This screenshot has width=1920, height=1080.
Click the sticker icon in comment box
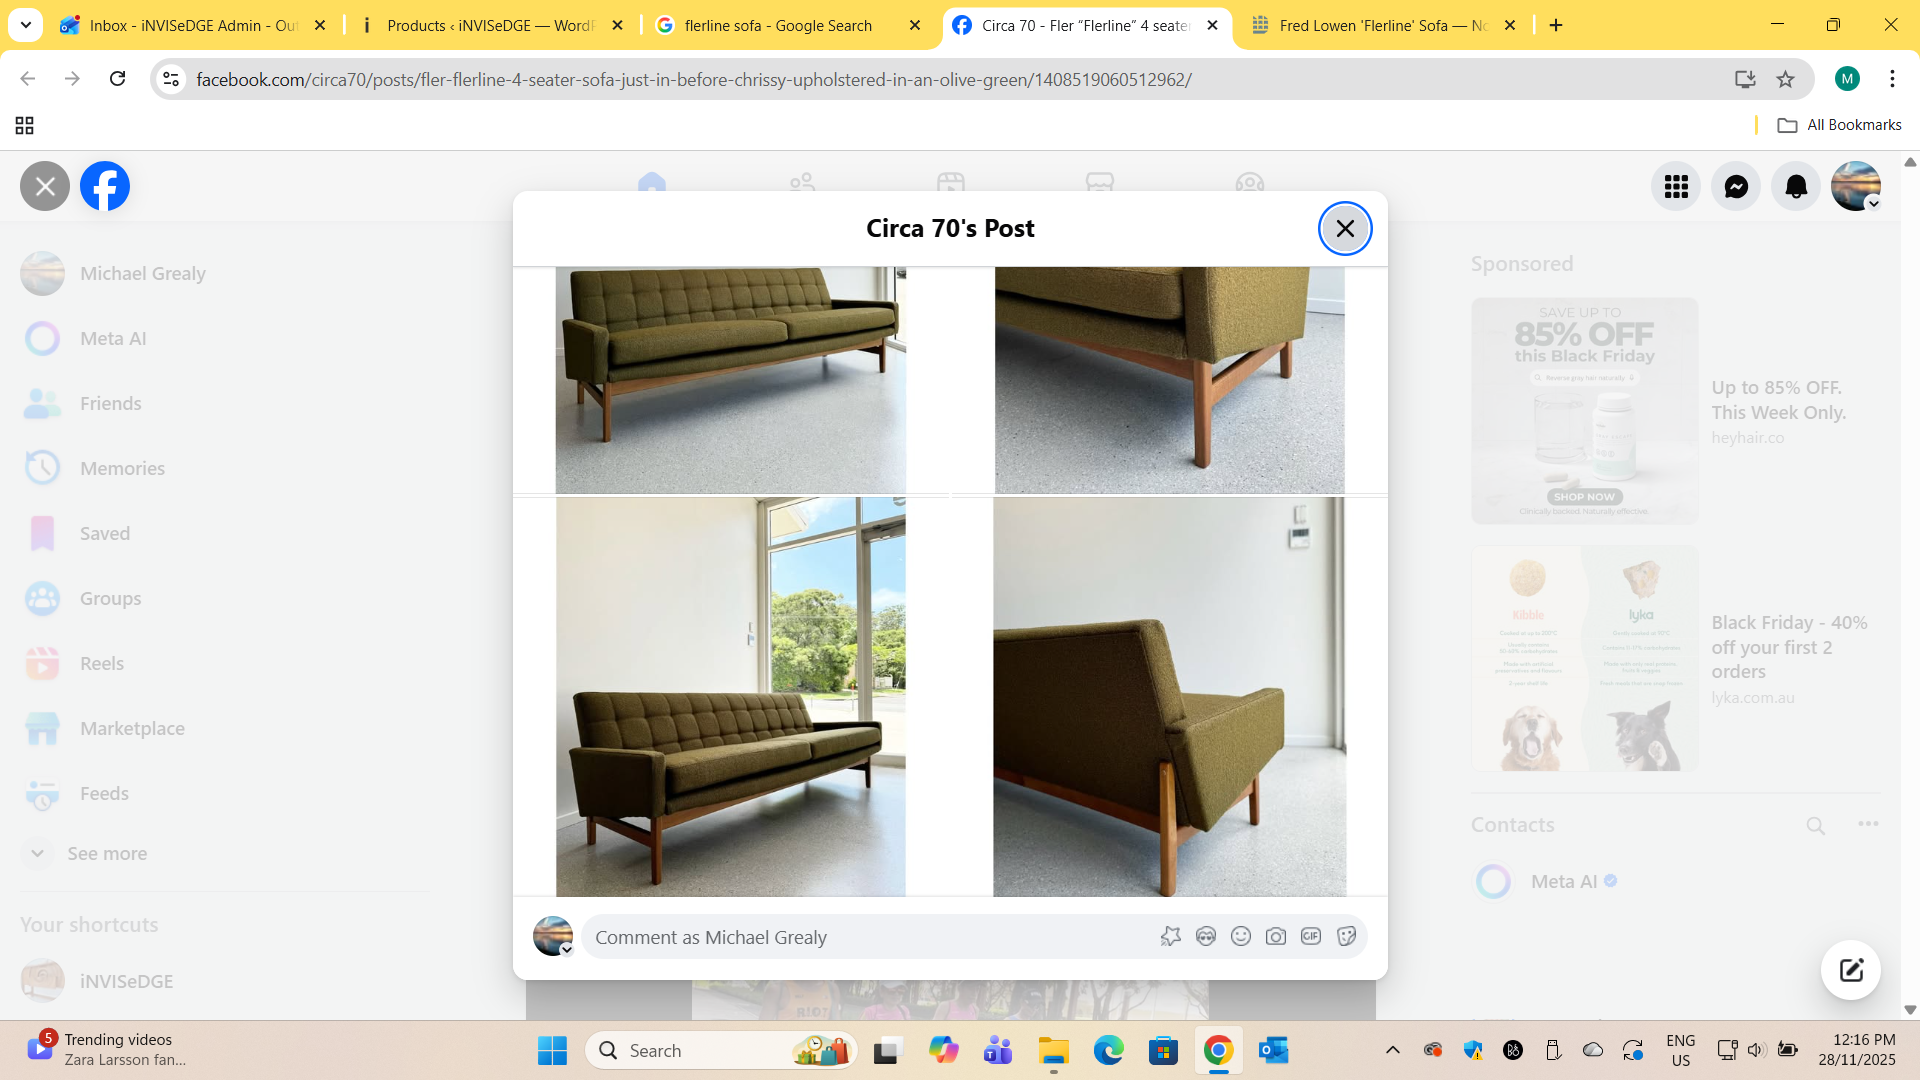(1346, 936)
